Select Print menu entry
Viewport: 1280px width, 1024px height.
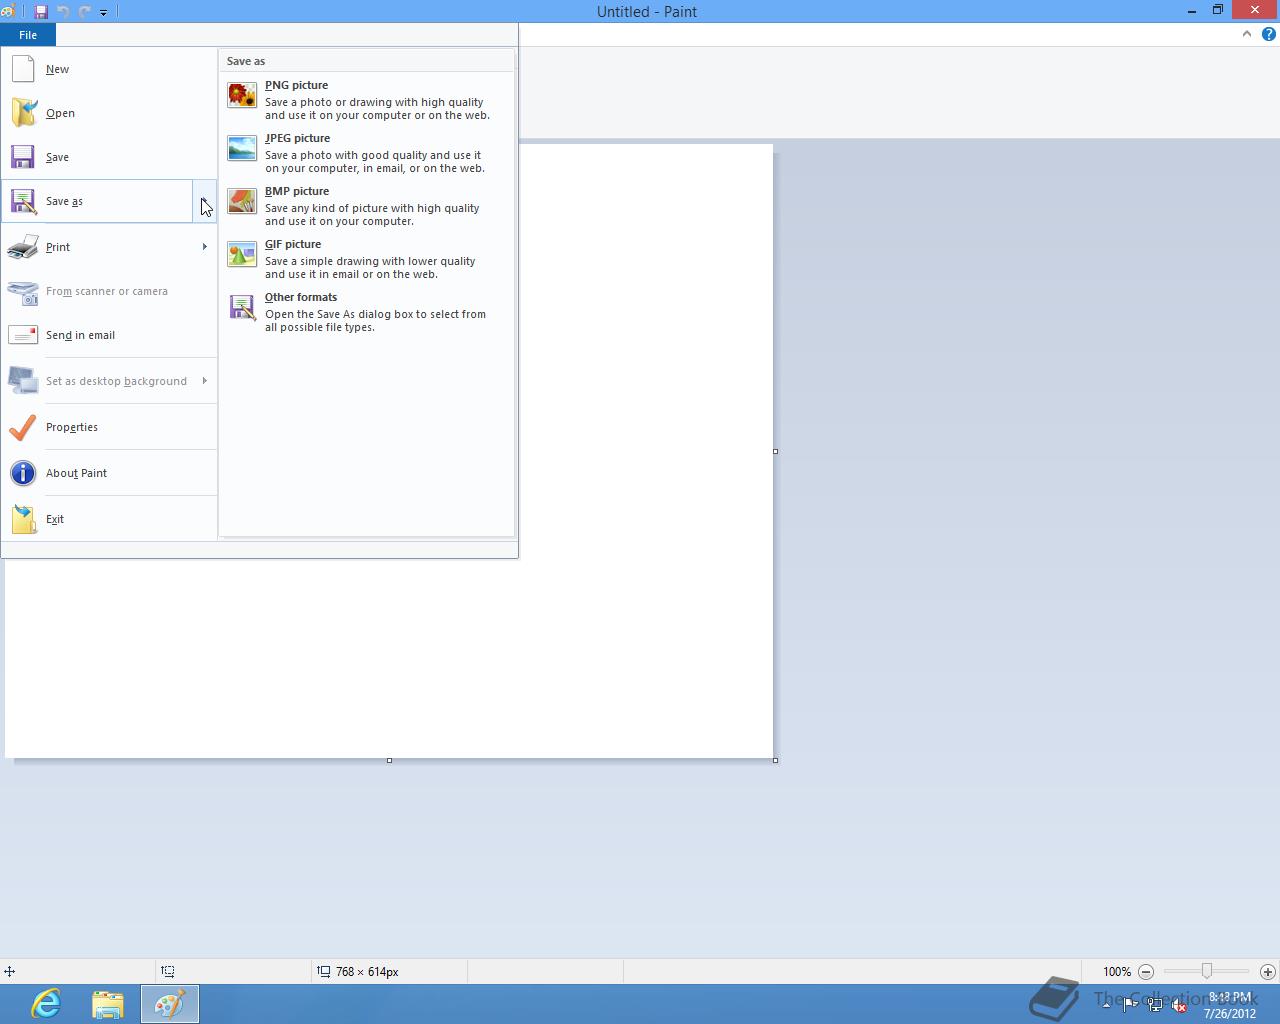tap(109, 247)
